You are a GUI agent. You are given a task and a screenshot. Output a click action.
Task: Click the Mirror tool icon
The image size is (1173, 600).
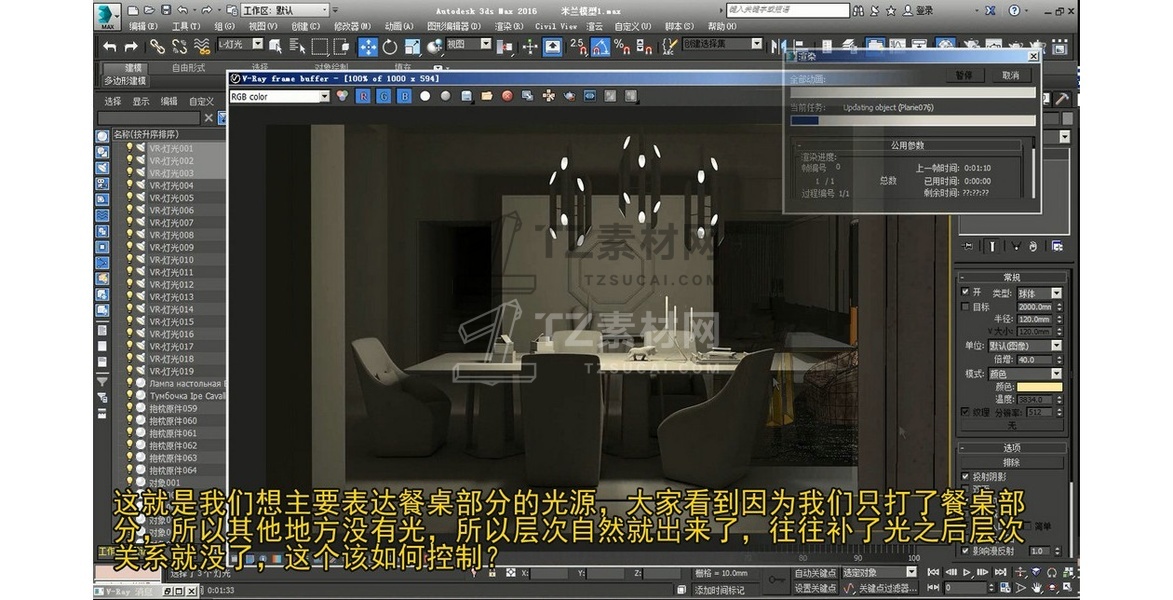coord(779,46)
